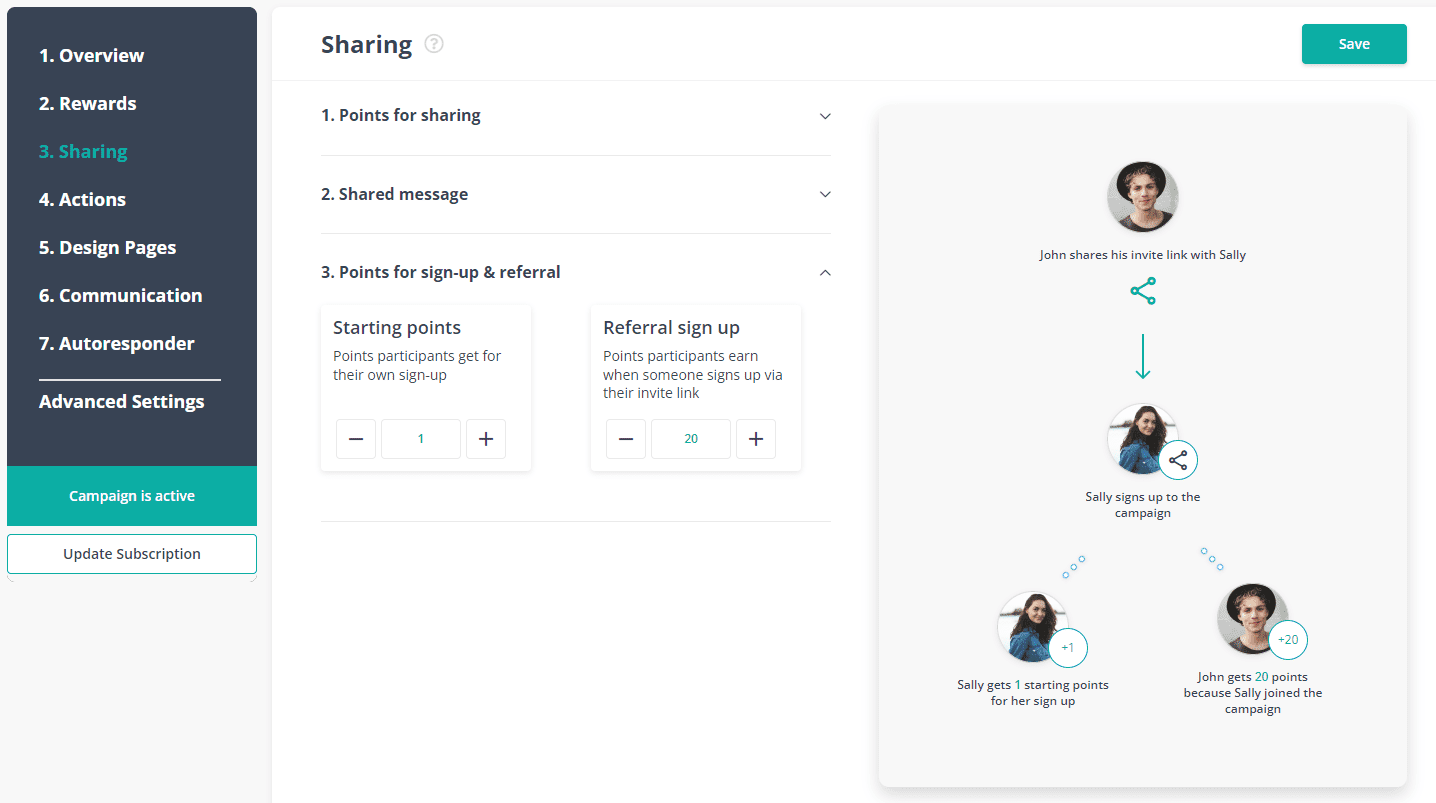Navigate to Design Pages

[107, 247]
